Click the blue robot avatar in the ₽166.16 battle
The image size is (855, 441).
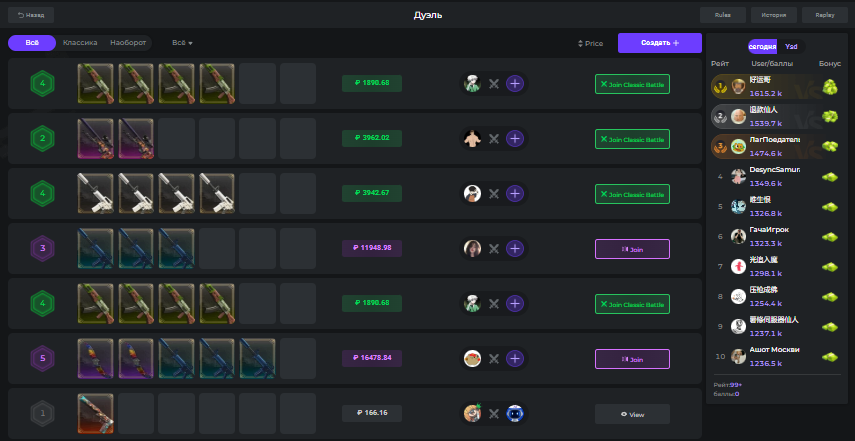[515, 414]
